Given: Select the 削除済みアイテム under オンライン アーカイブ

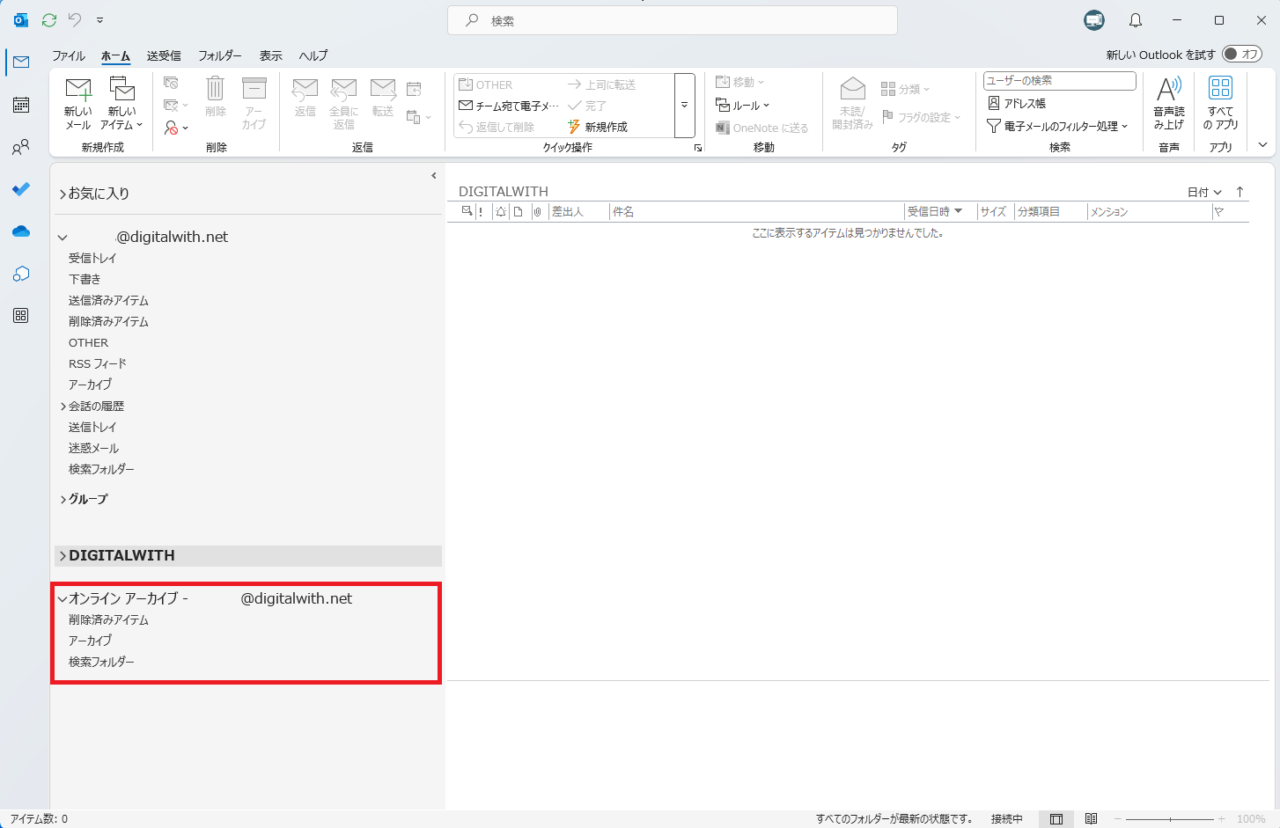Looking at the screenshot, I should click(x=109, y=619).
